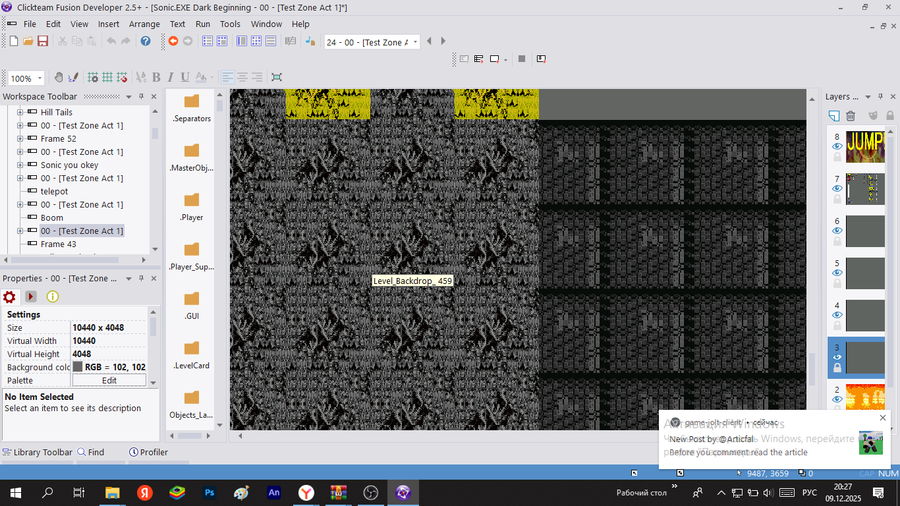Open the Library Toolbar tab
Viewport: 900px width, 506px height.
point(37,452)
